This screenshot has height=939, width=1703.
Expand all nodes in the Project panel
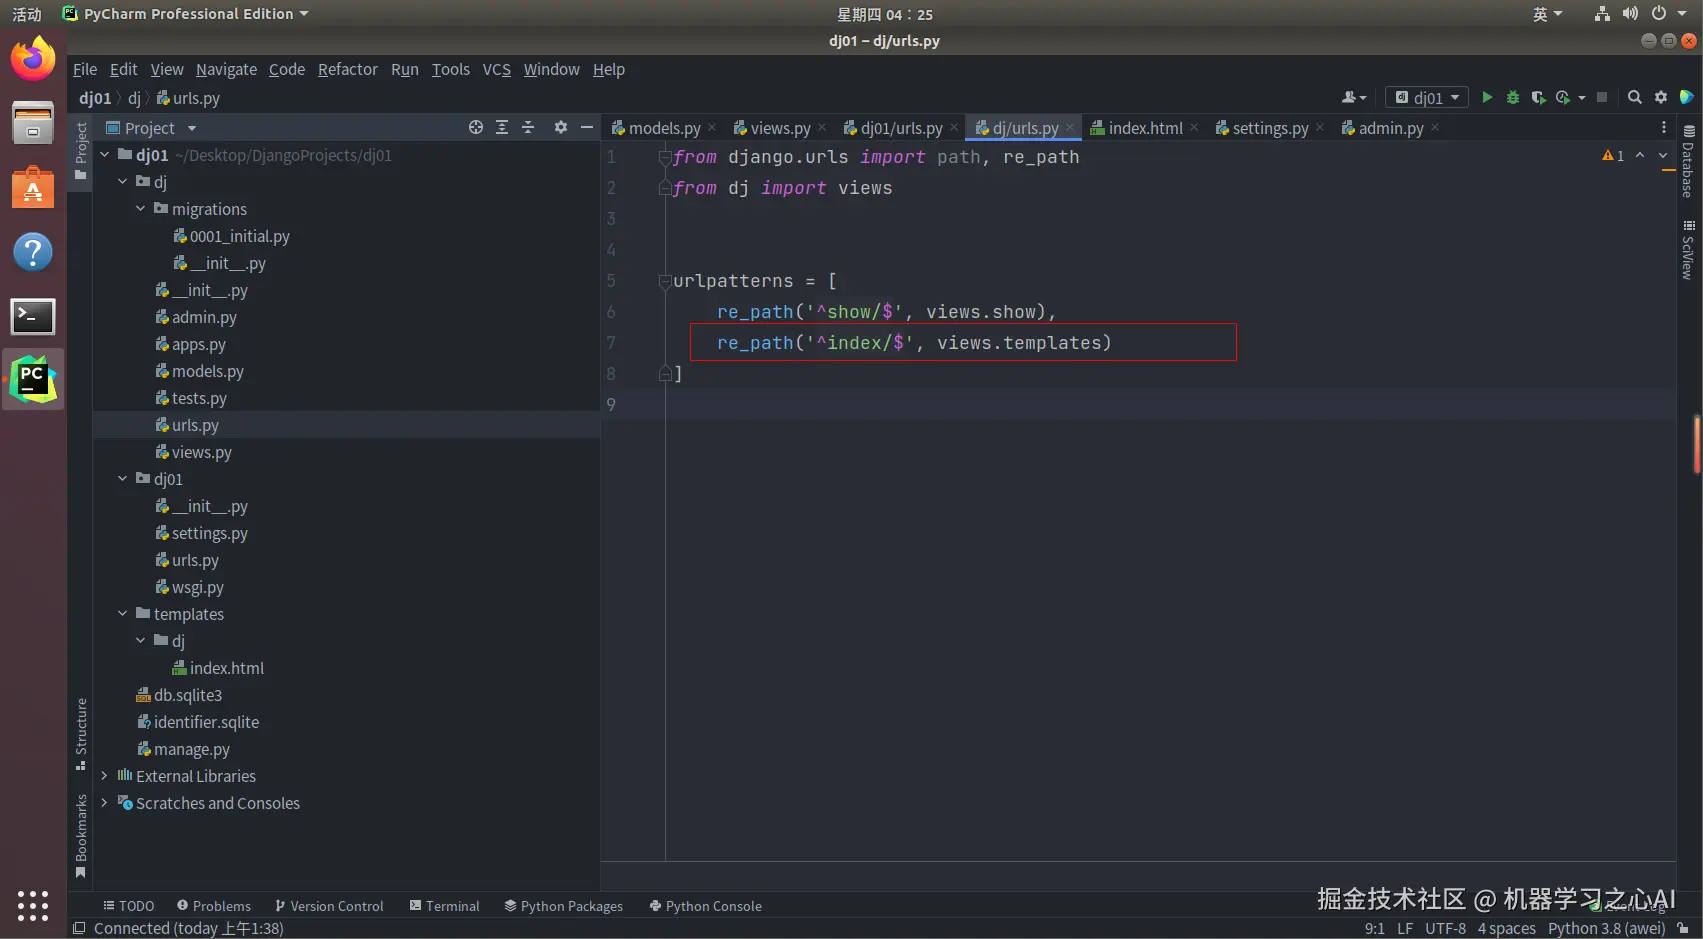502,127
